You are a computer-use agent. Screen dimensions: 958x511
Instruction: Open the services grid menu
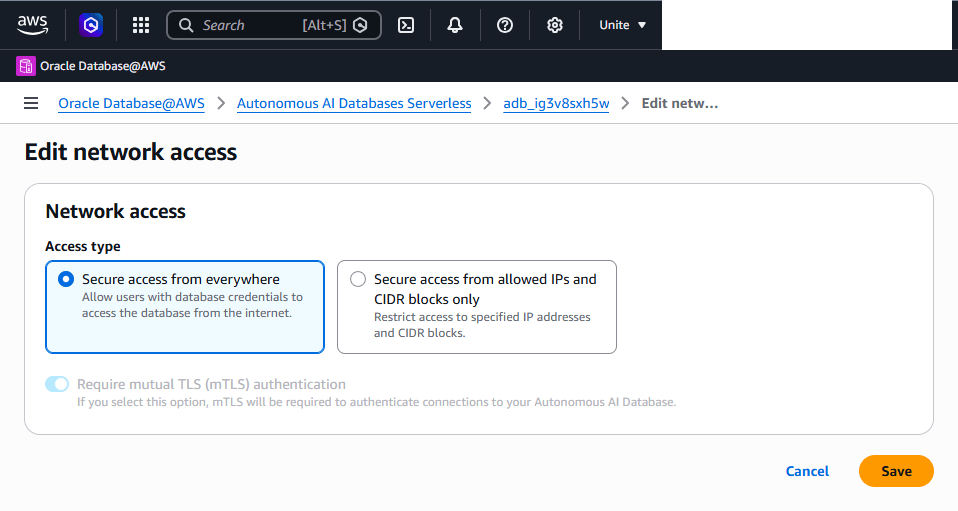(x=141, y=25)
